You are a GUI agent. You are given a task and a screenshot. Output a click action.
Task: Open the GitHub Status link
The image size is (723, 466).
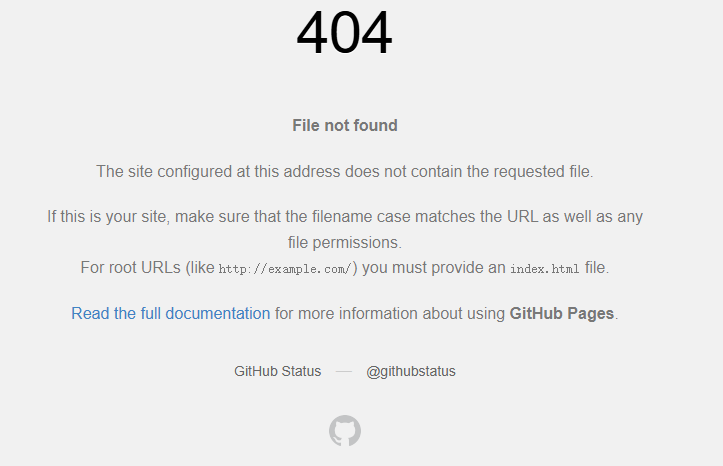click(x=278, y=371)
